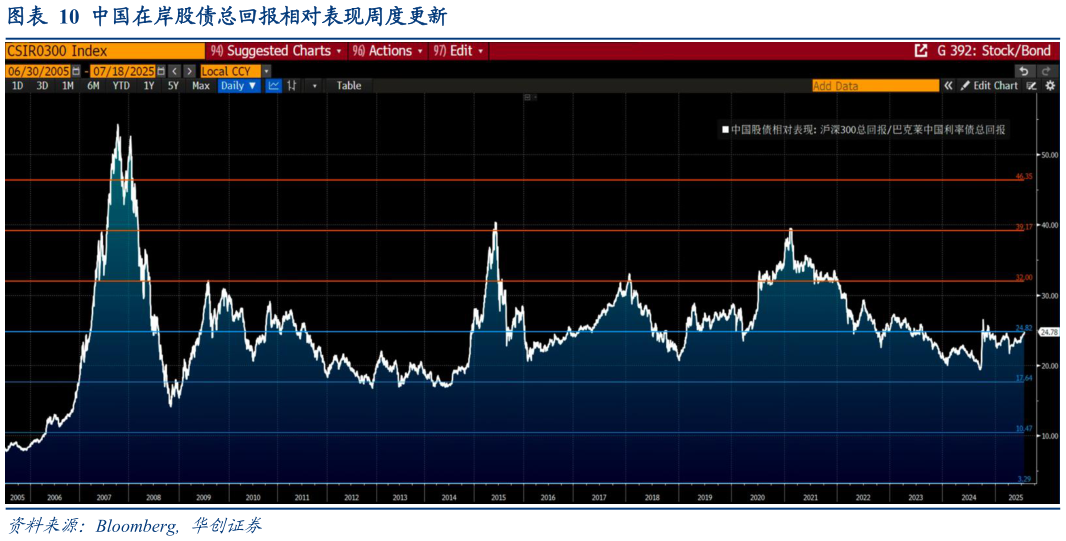Open the Daily frequency dropdown
Screen dimensions: 1066x541
pyautogui.click(x=239, y=86)
